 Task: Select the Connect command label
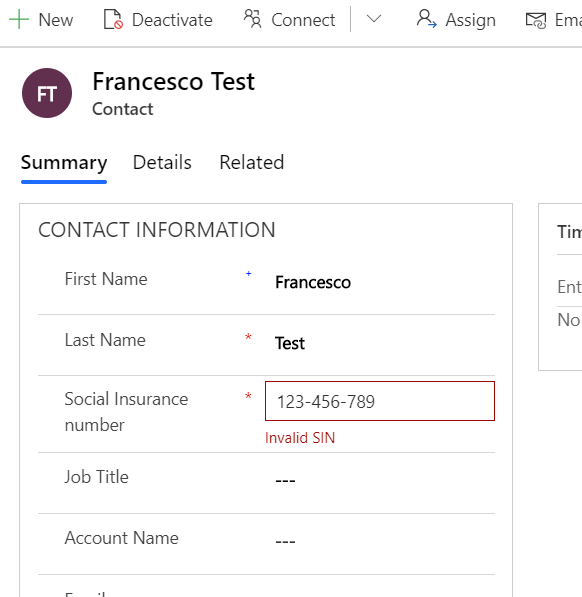click(x=303, y=20)
